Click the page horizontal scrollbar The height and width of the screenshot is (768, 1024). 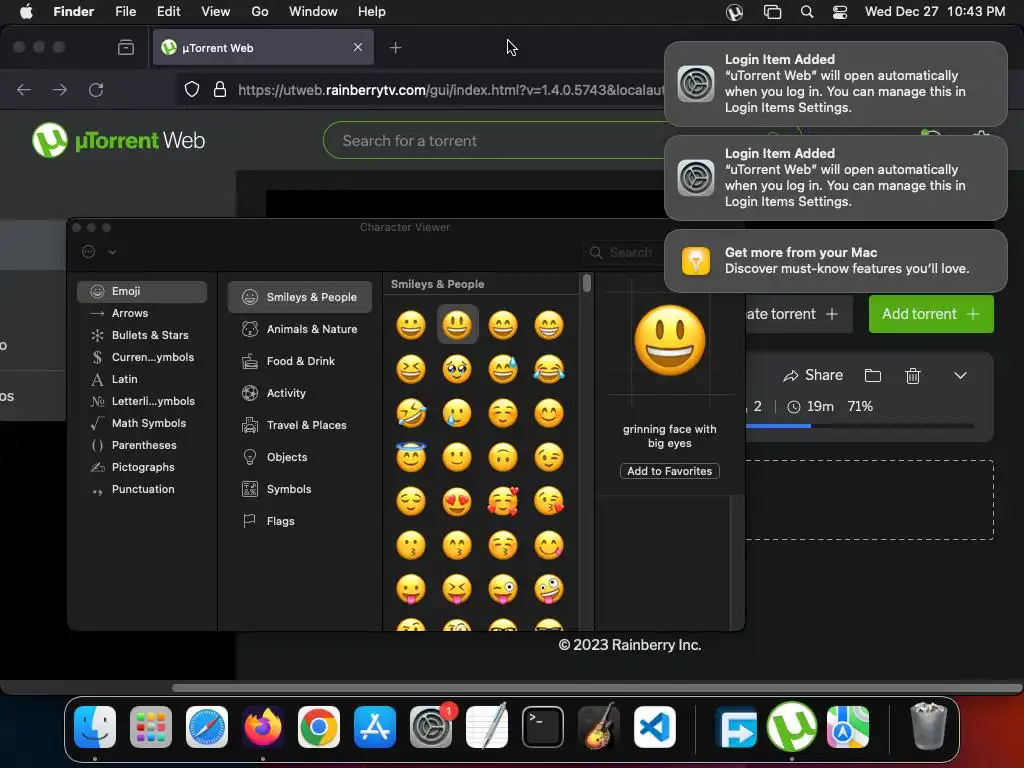pyautogui.click(x=597, y=688)
